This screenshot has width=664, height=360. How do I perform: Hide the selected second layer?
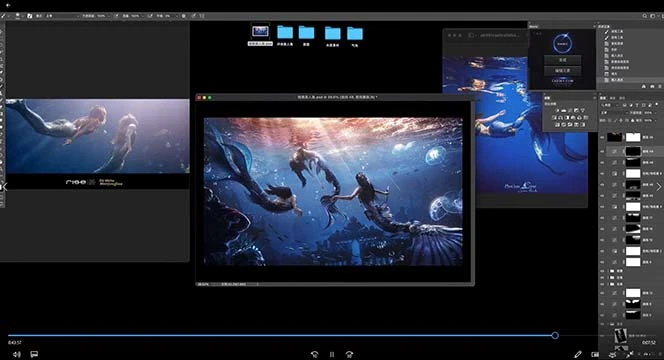[x=603, y=151]
